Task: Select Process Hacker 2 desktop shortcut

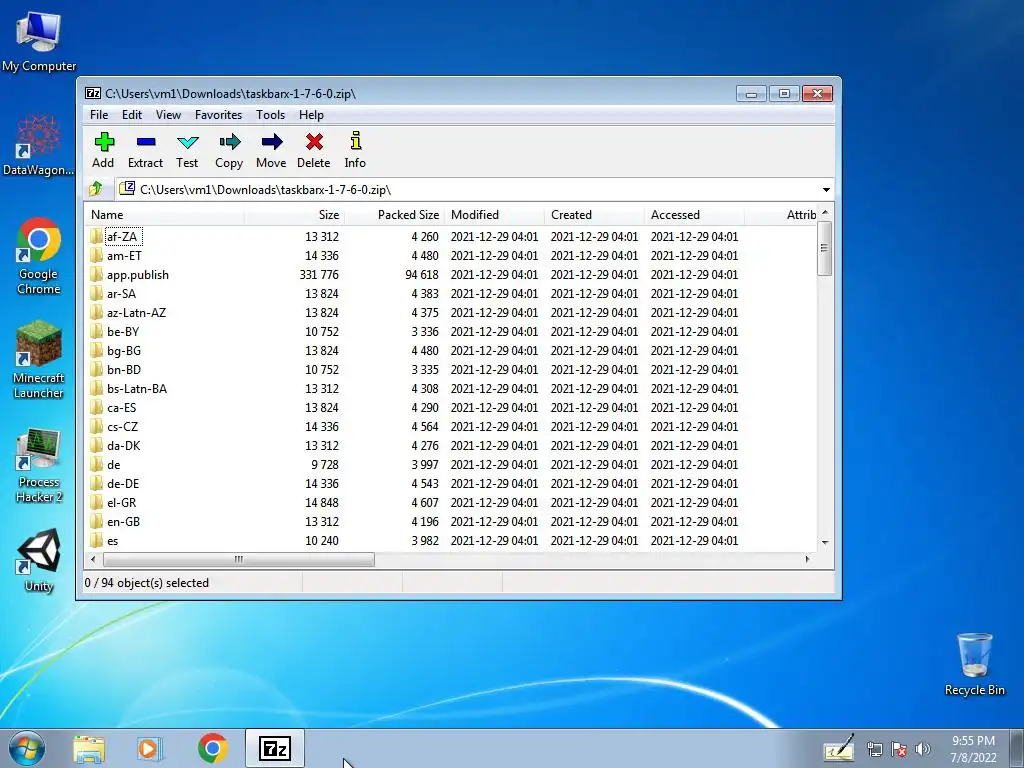Action: [39, 465]
